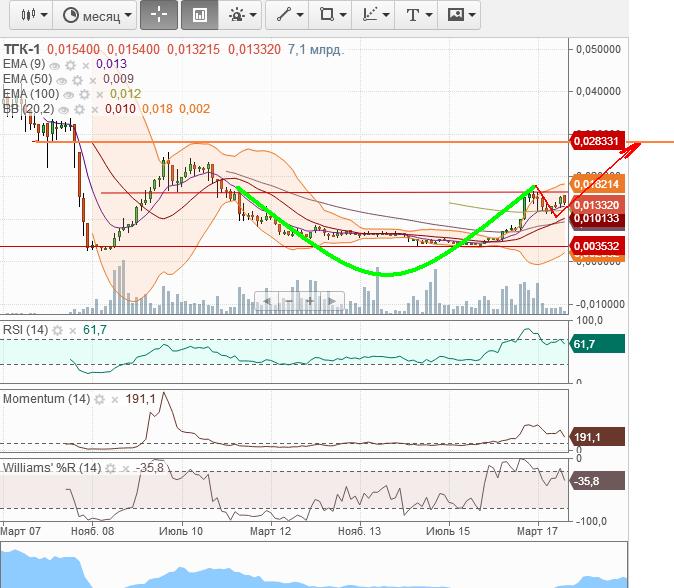The image size is (674, 588).
Task: Remove the Momentum (14) indicator
Action: 115,400
